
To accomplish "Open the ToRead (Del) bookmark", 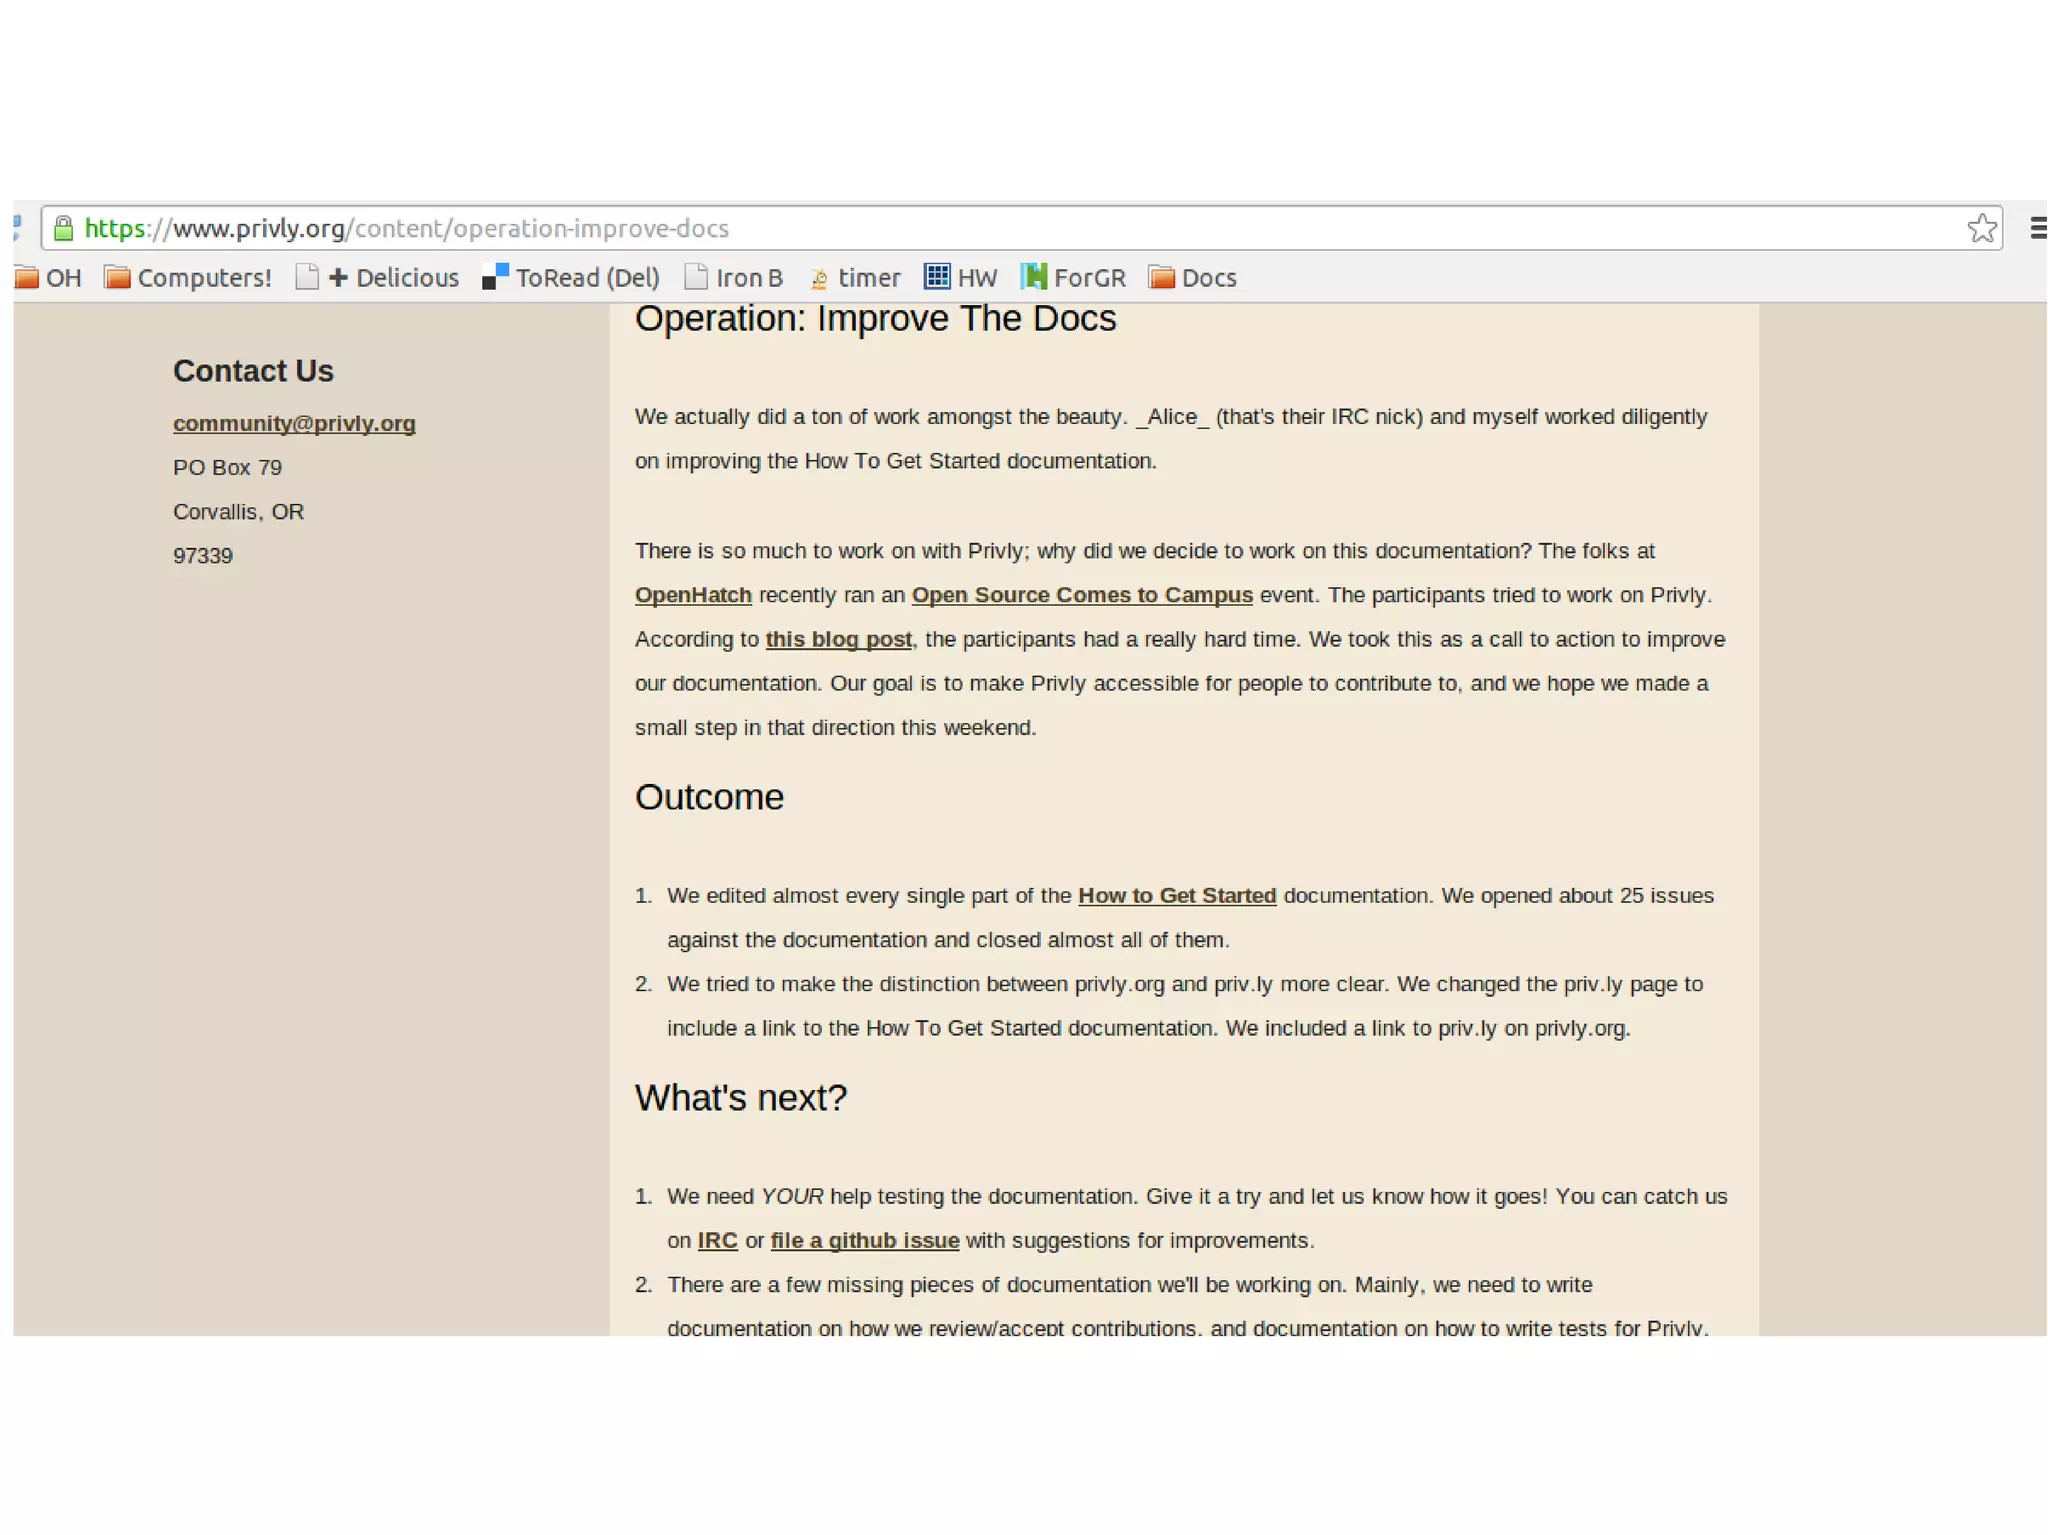I will point(571,278).
